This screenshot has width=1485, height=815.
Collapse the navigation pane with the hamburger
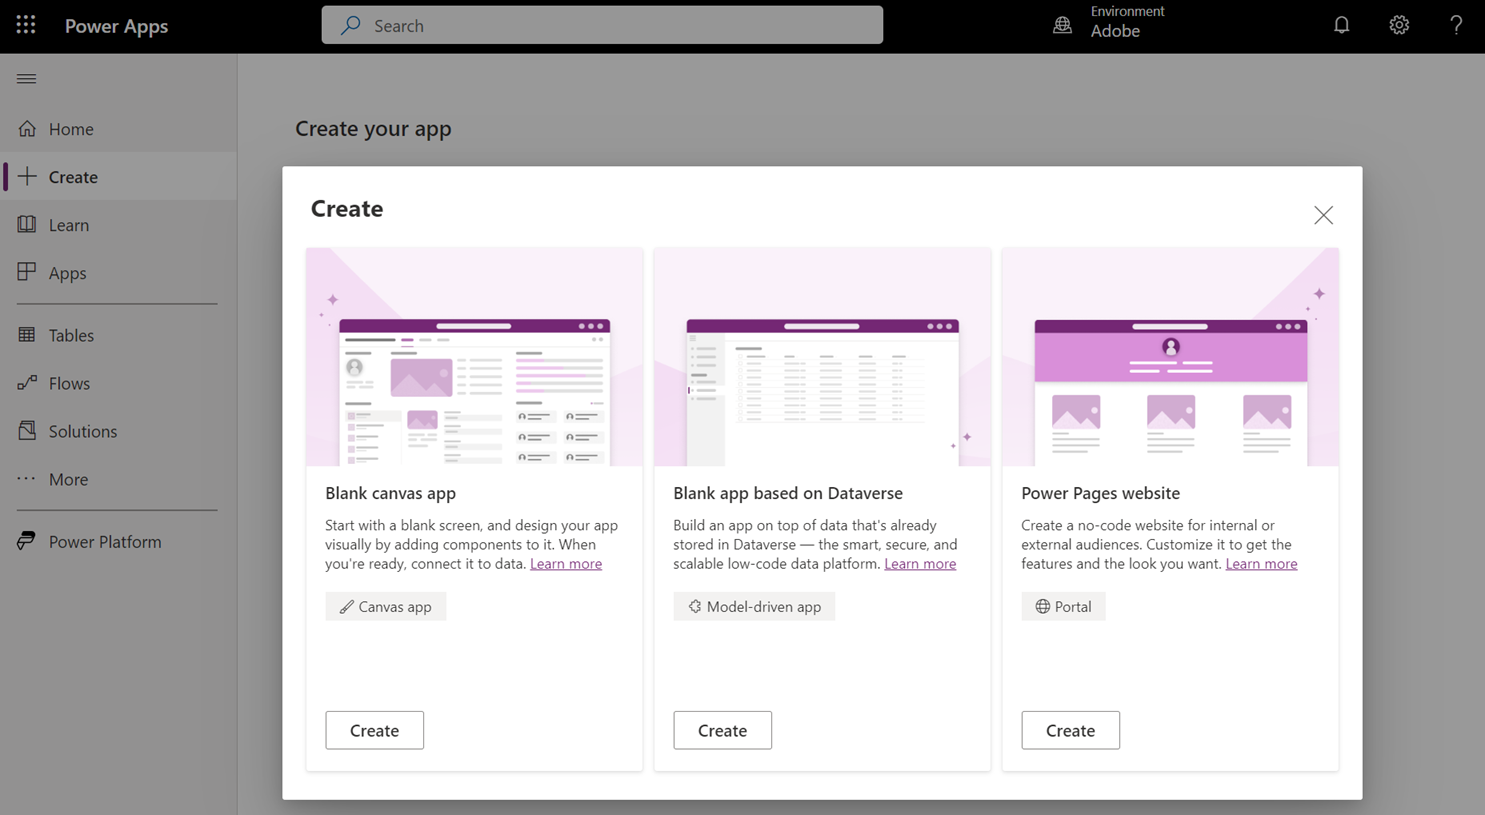26,78
